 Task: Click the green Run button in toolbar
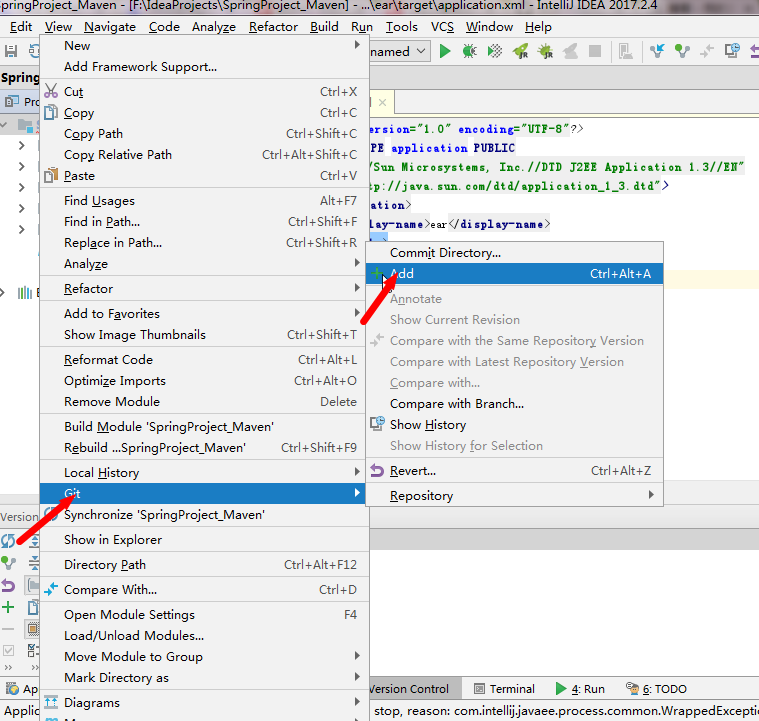tap(445, 51)
